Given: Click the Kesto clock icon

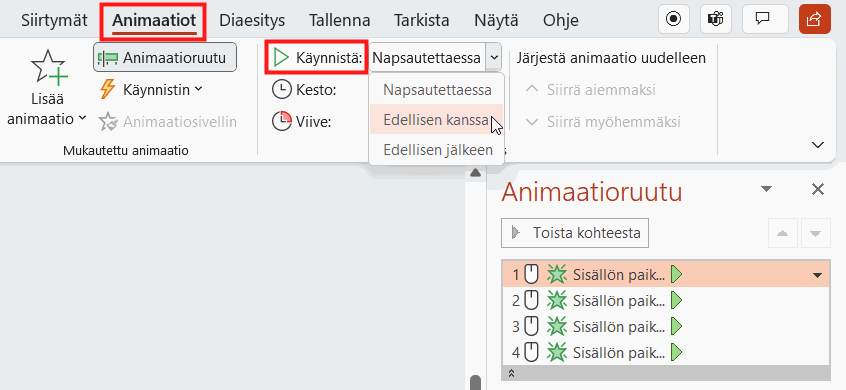Looking at the screenshot, I should point(282,90).
